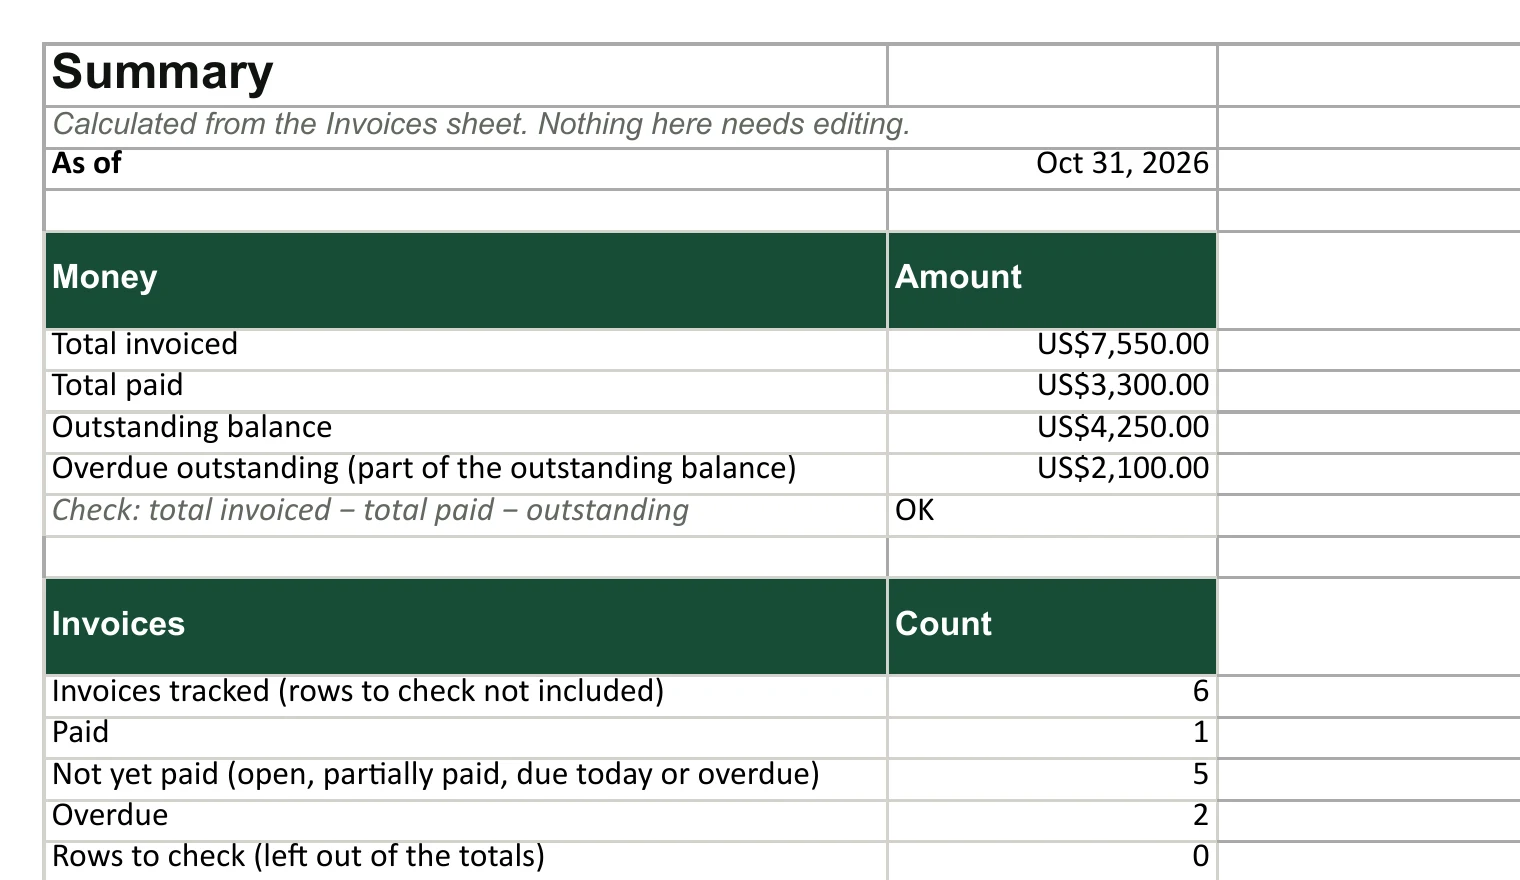The width and height of the screenshot is (1520, 880).
Task: Click the 'Calculated from the Invoices sheet' note
Action: [481, 124]
